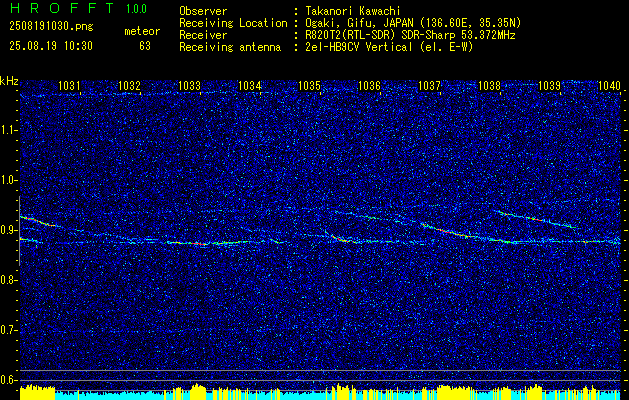Screen dimensions: 629x400
Task: Click the 0.6 kHz axis label
Action: (x=8, y=380)
